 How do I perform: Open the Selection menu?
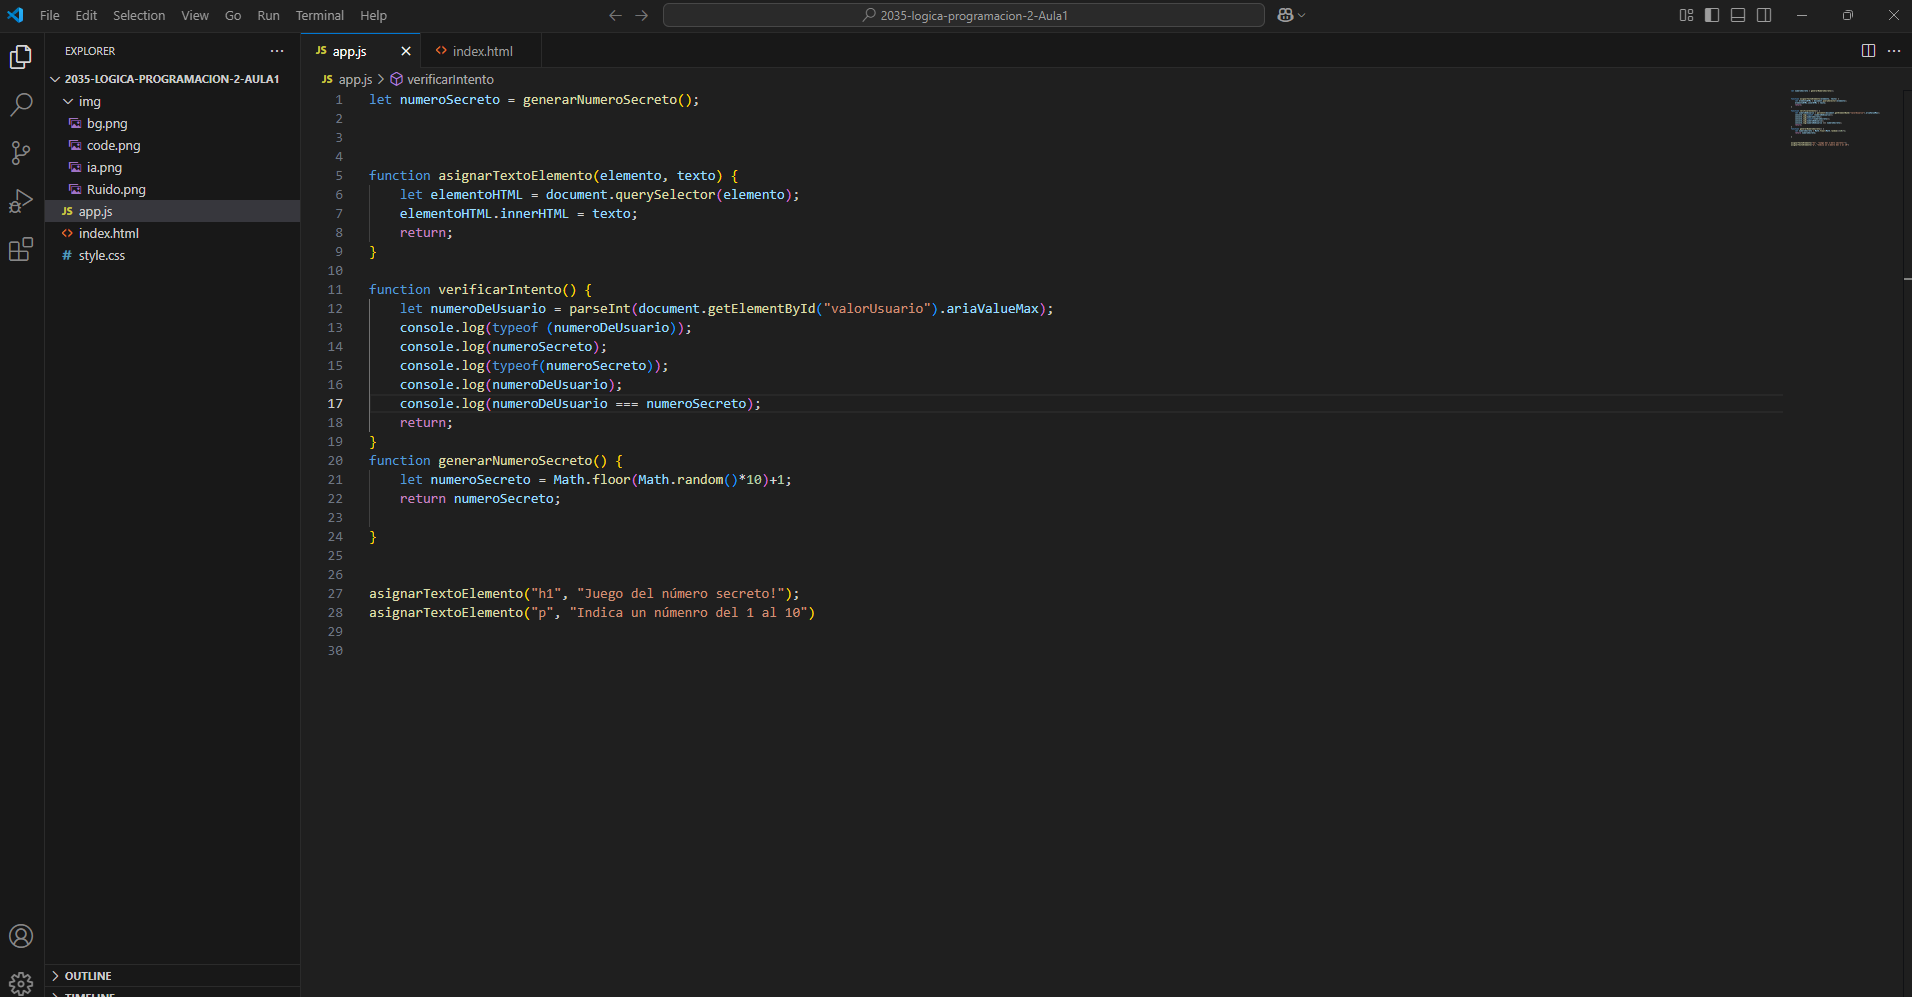[x=139, y=15]
